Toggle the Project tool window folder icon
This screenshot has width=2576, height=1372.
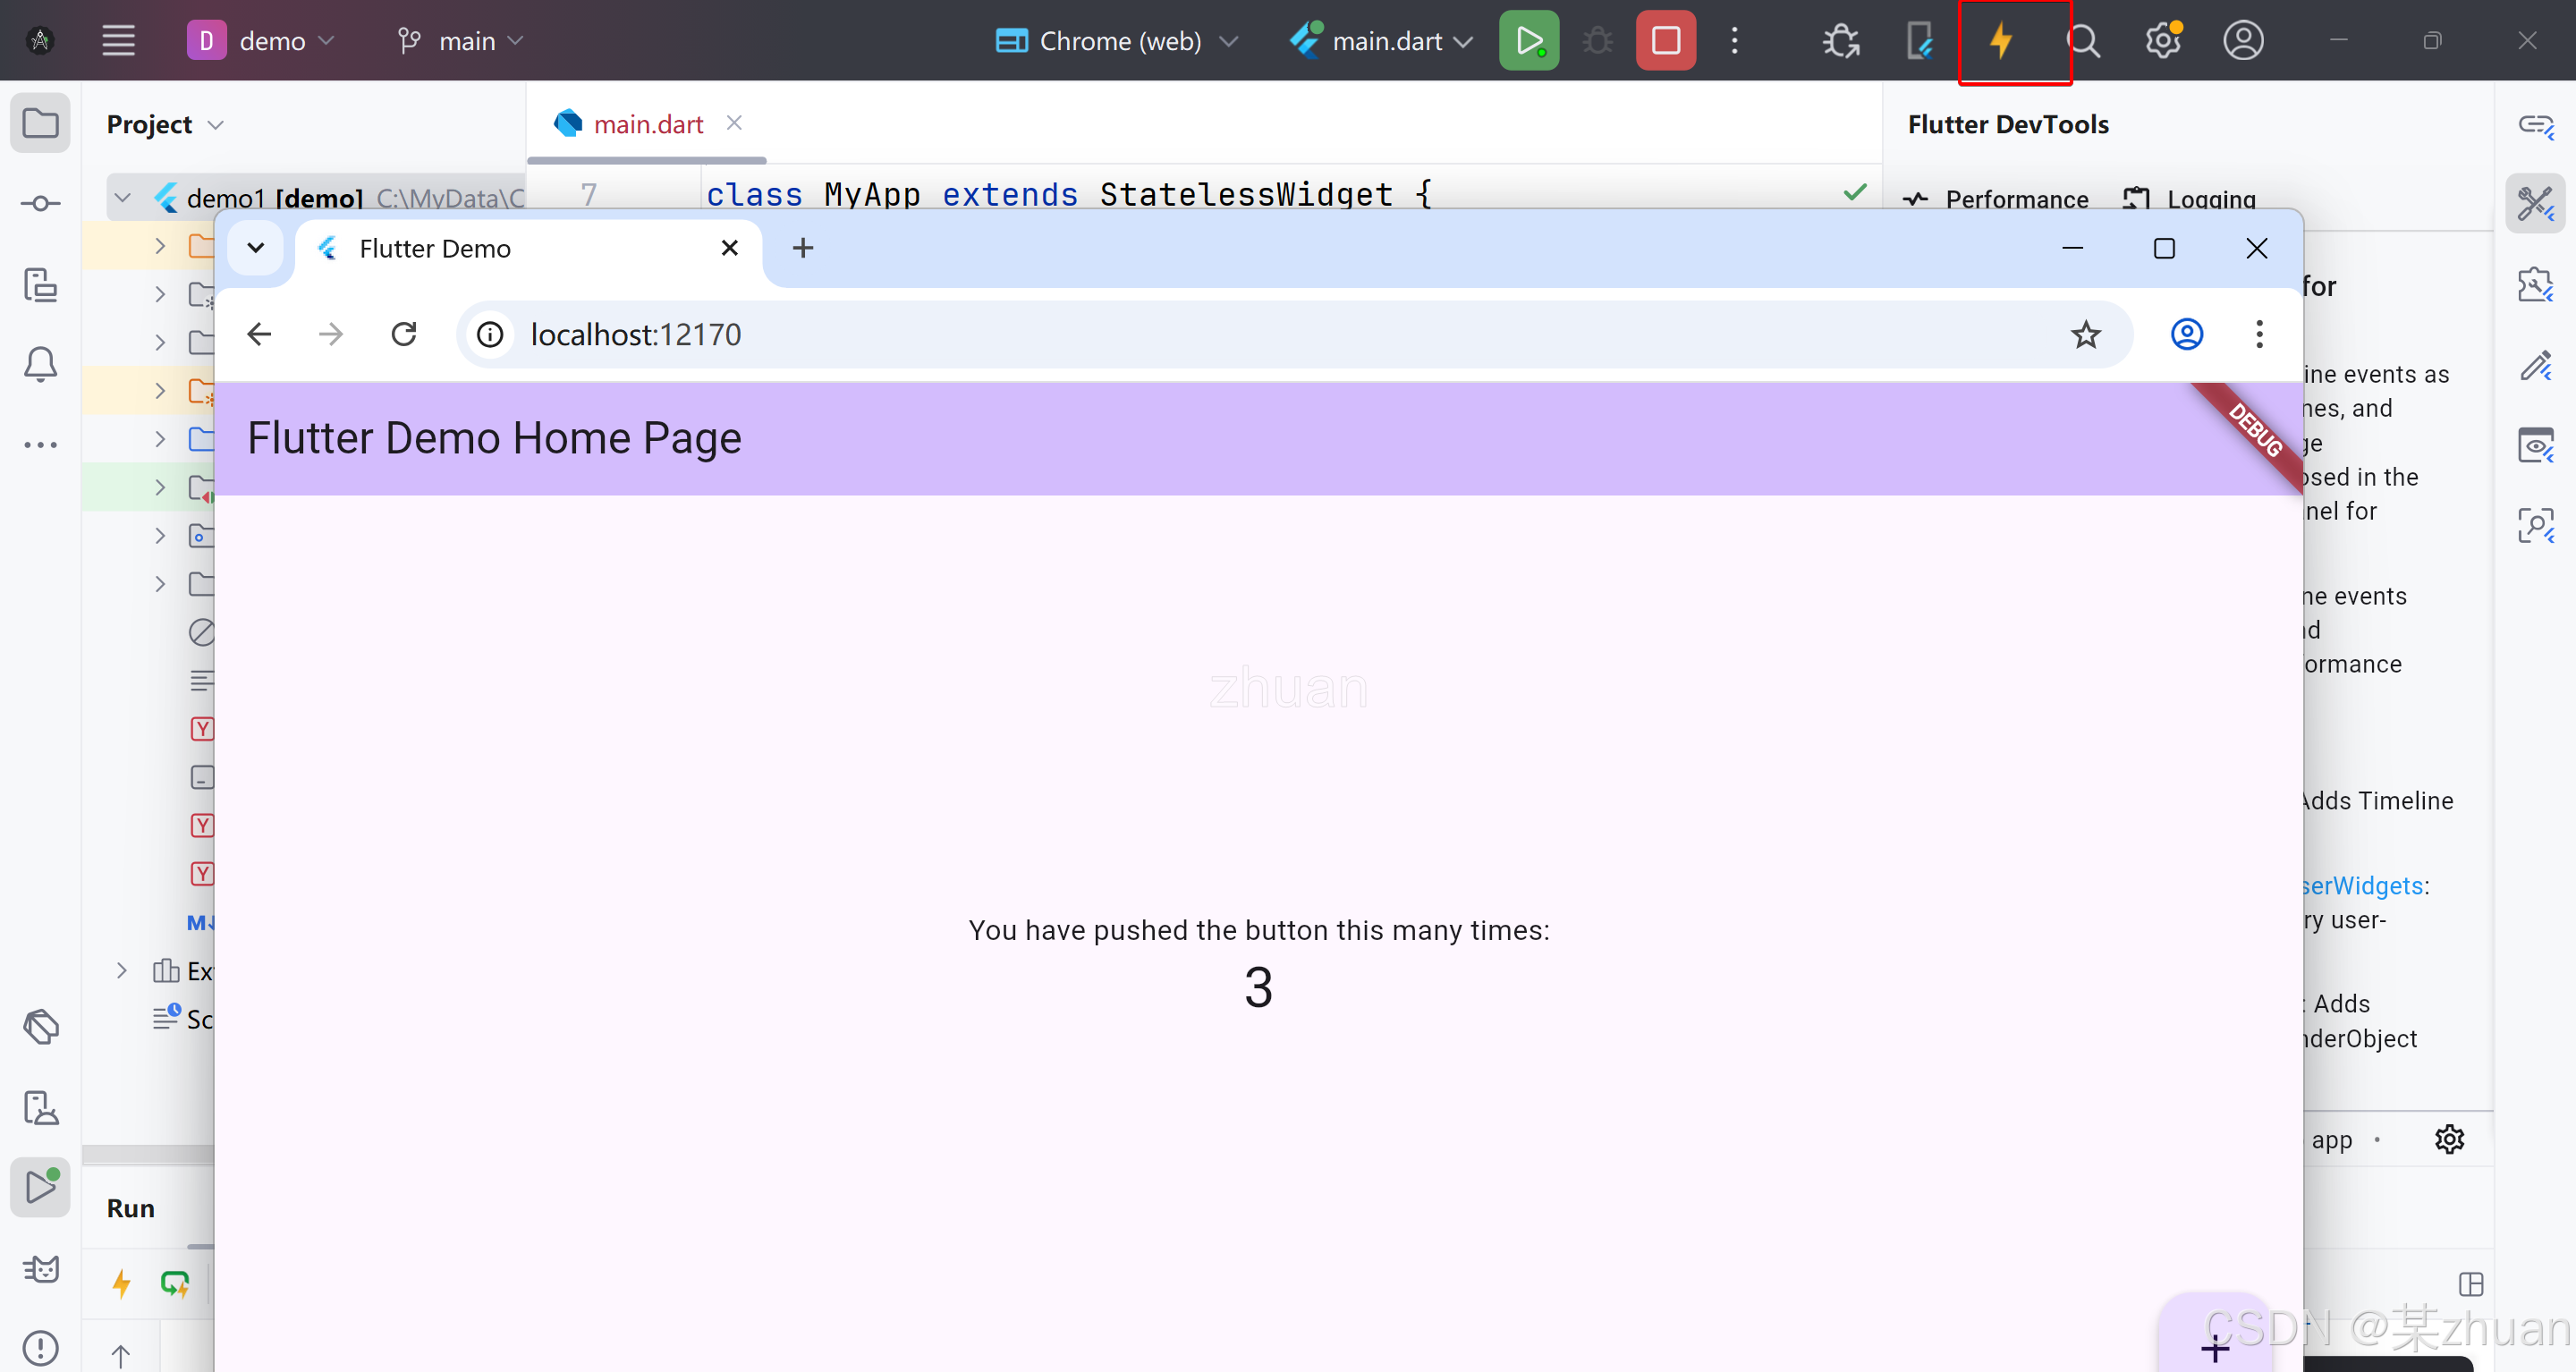pos(40,124)
